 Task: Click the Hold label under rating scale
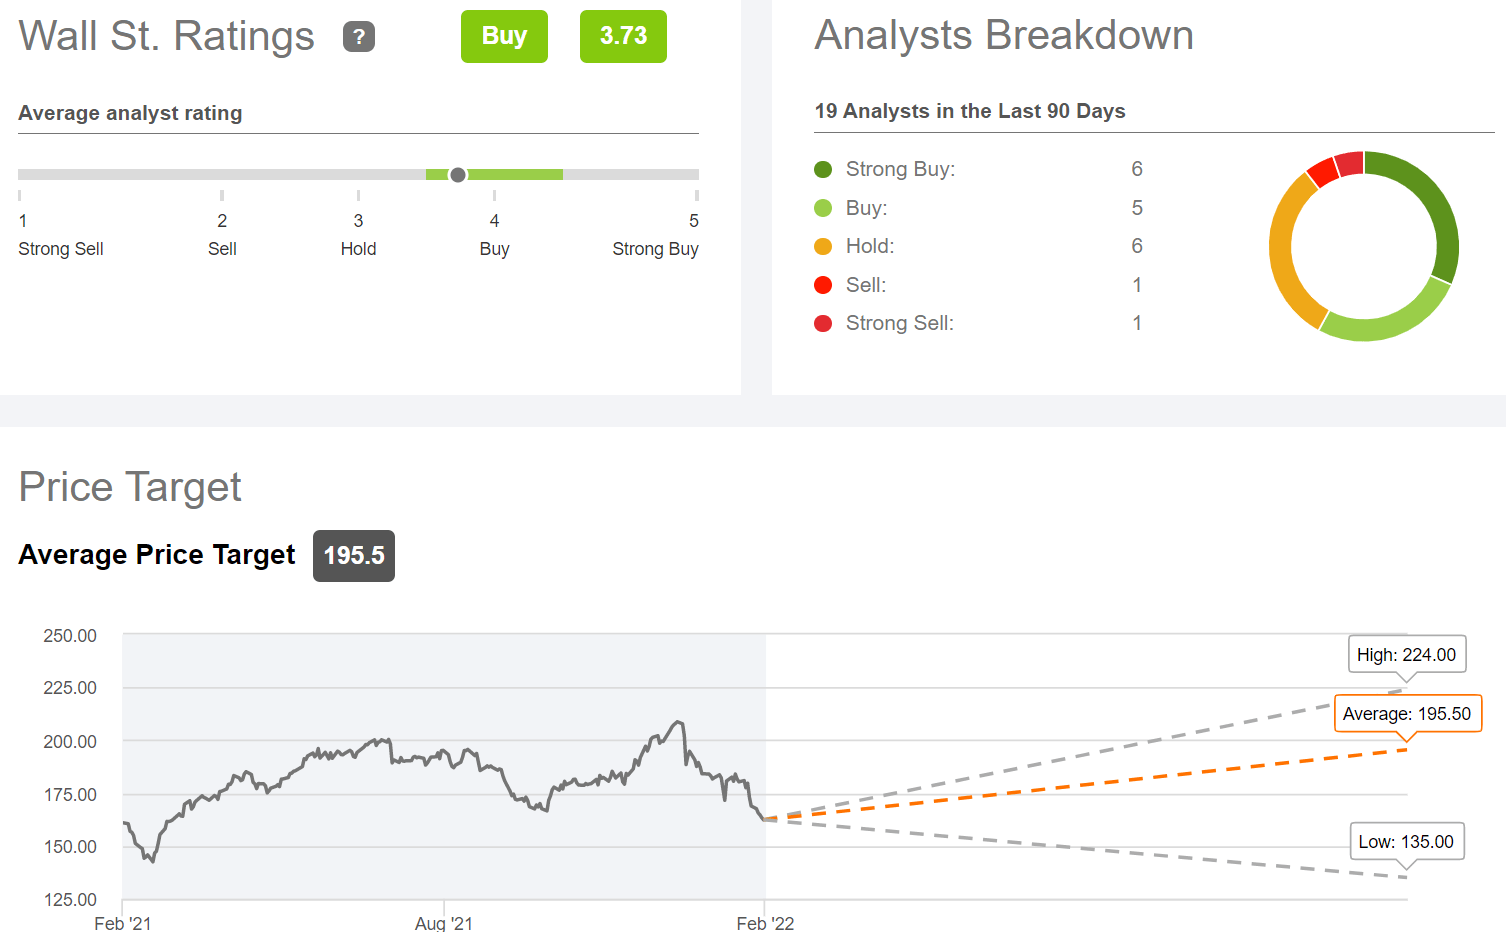click(x=358, y=249)
